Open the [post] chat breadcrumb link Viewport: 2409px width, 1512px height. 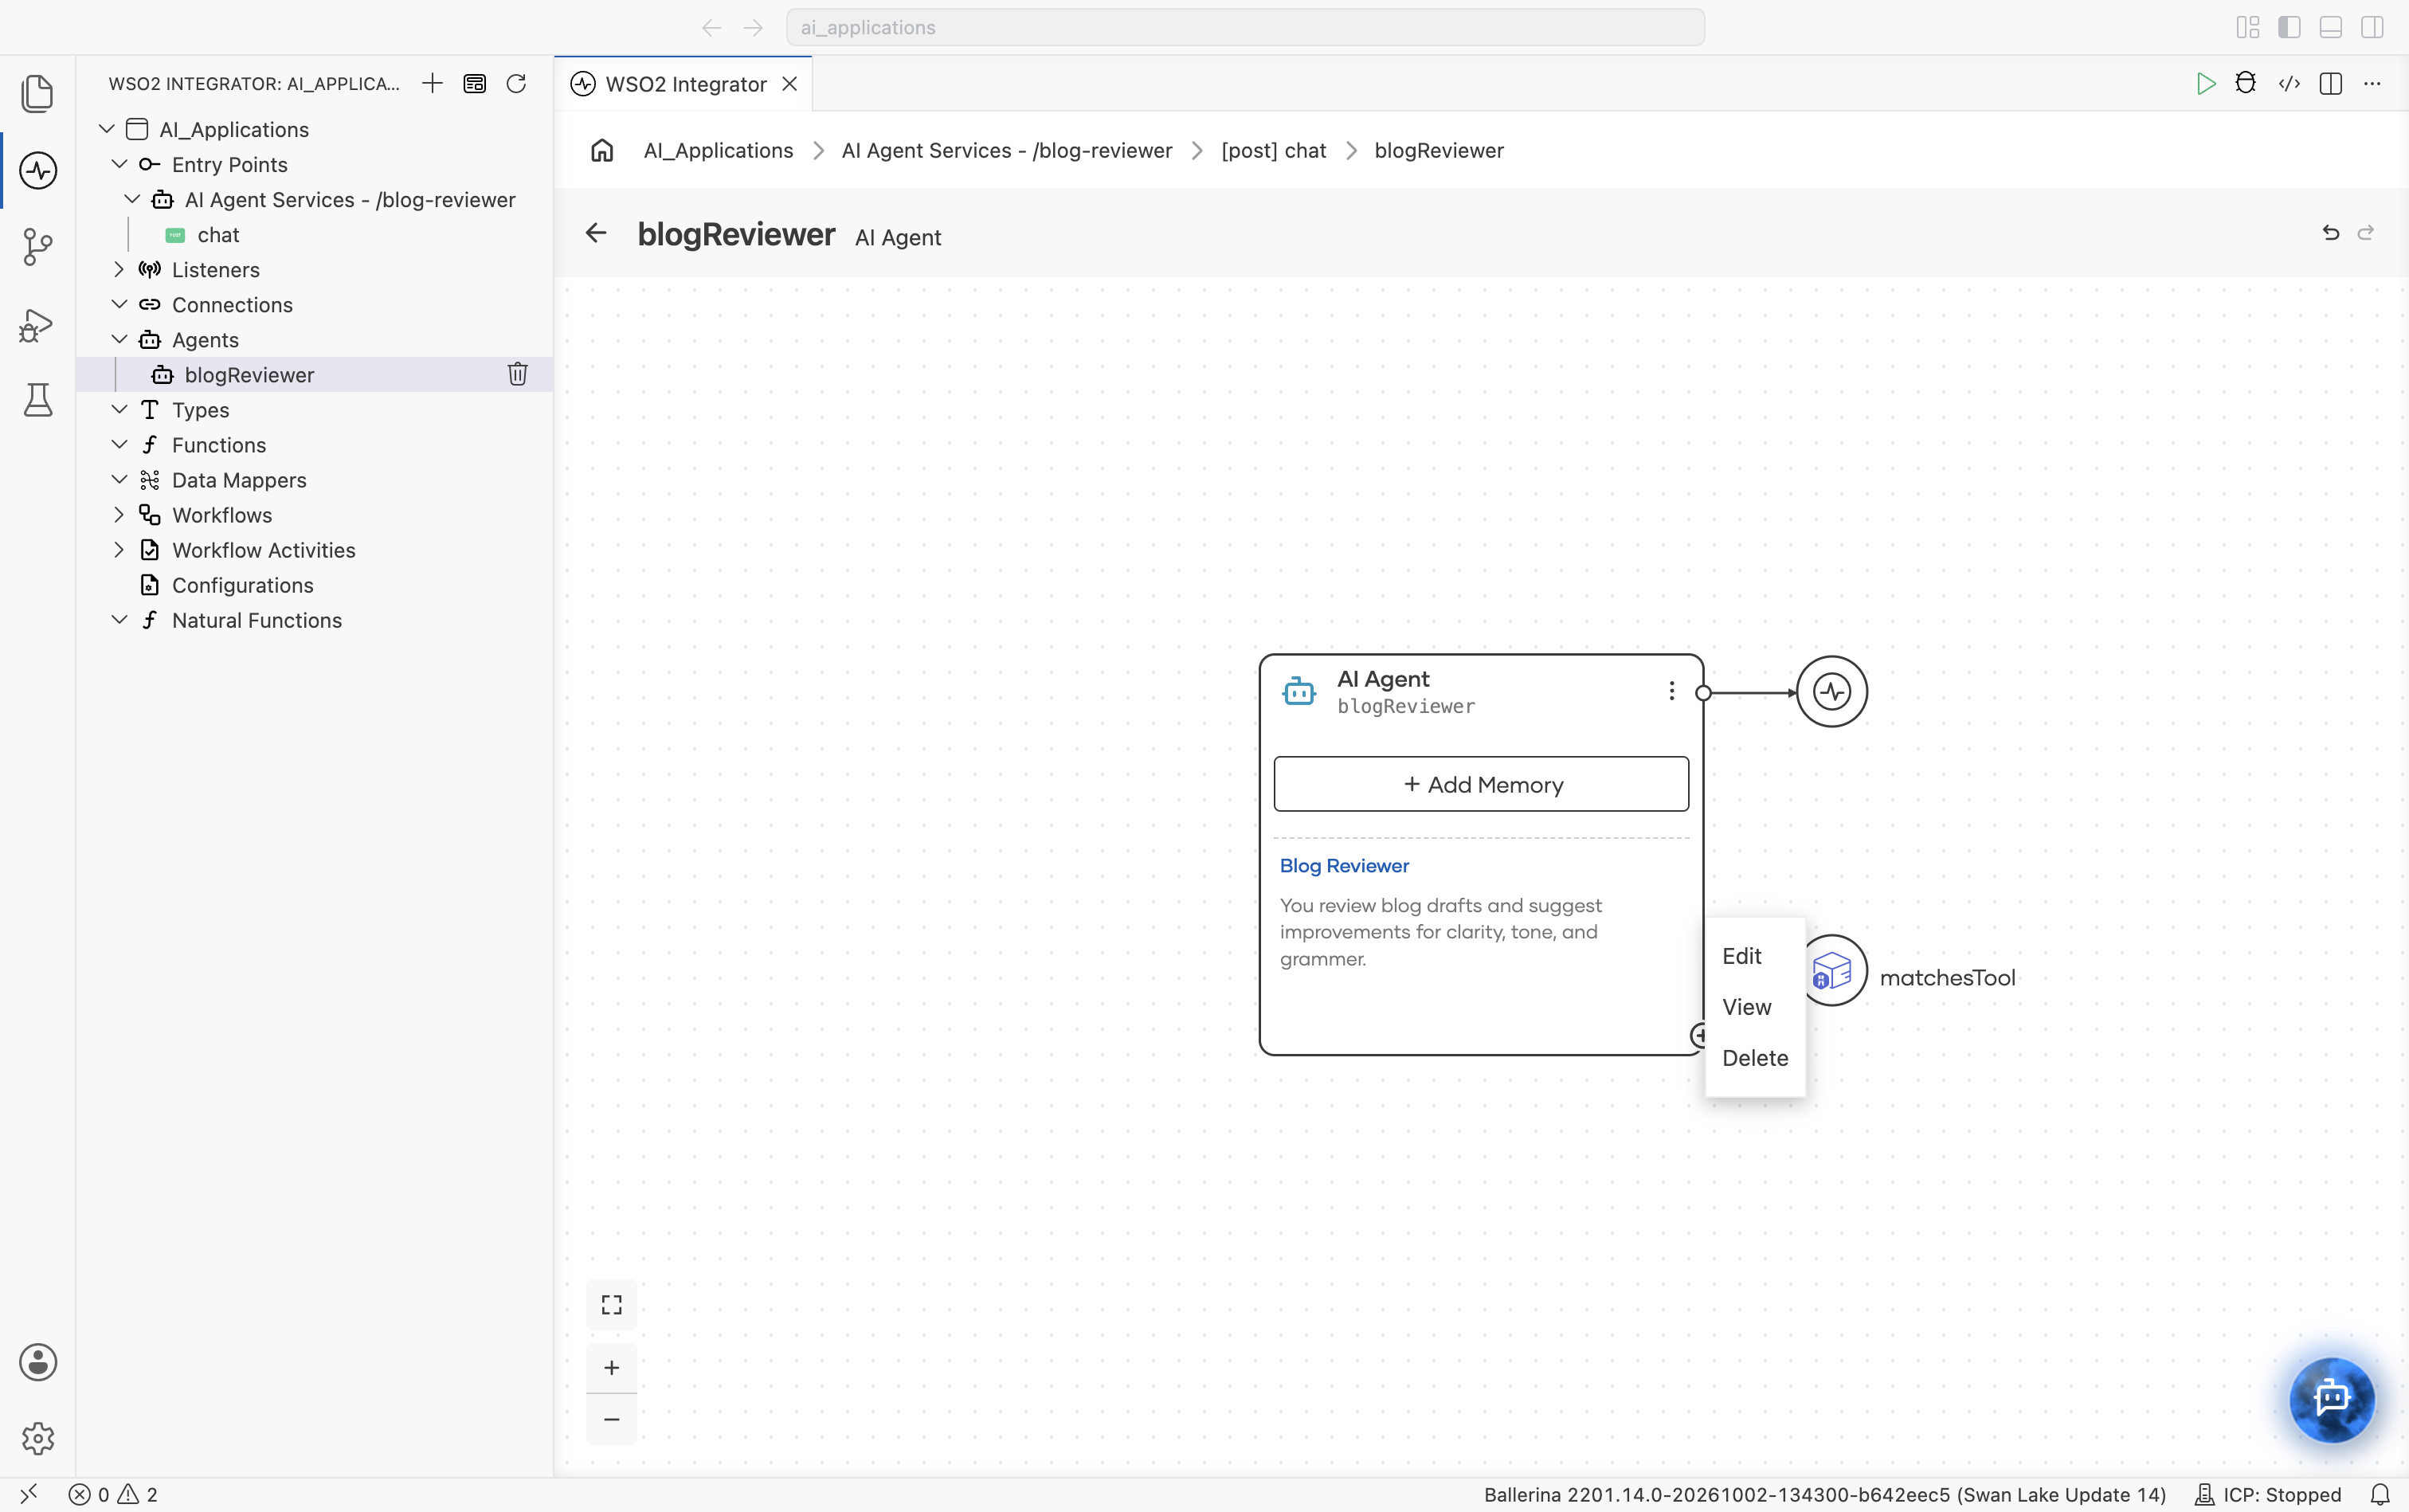click(x=1273, y=150)
